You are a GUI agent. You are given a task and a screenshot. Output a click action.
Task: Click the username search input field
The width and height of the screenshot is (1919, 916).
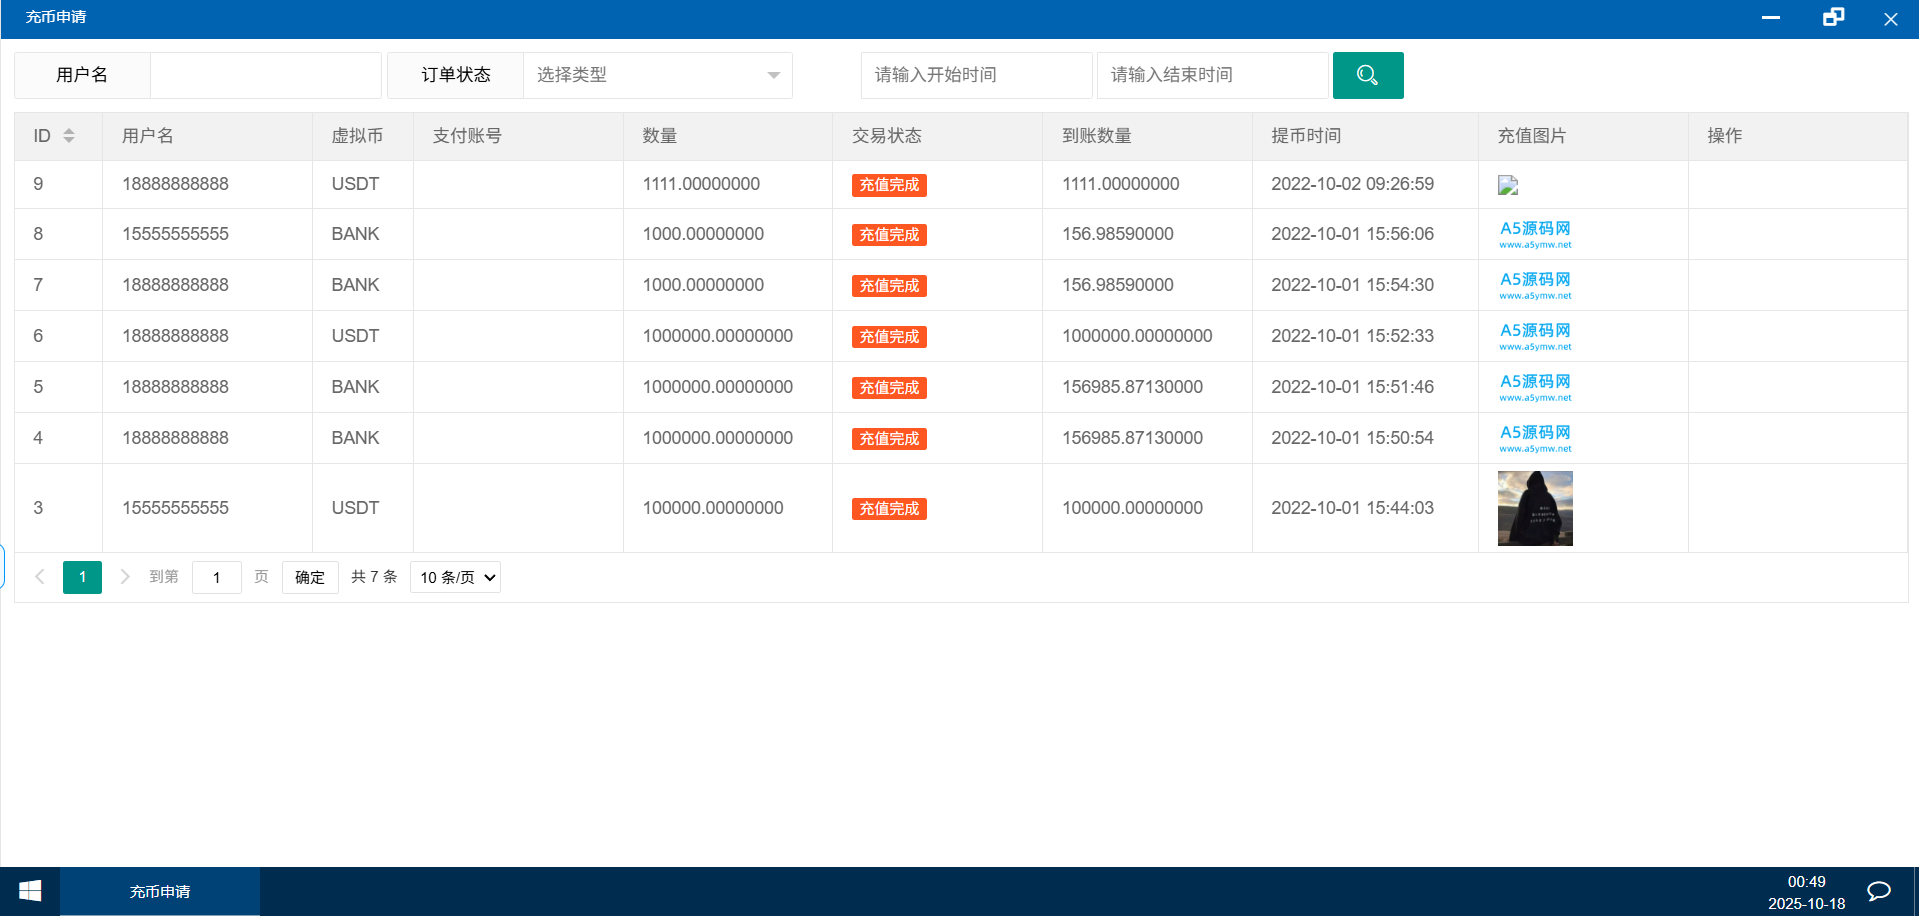point(265,75)
